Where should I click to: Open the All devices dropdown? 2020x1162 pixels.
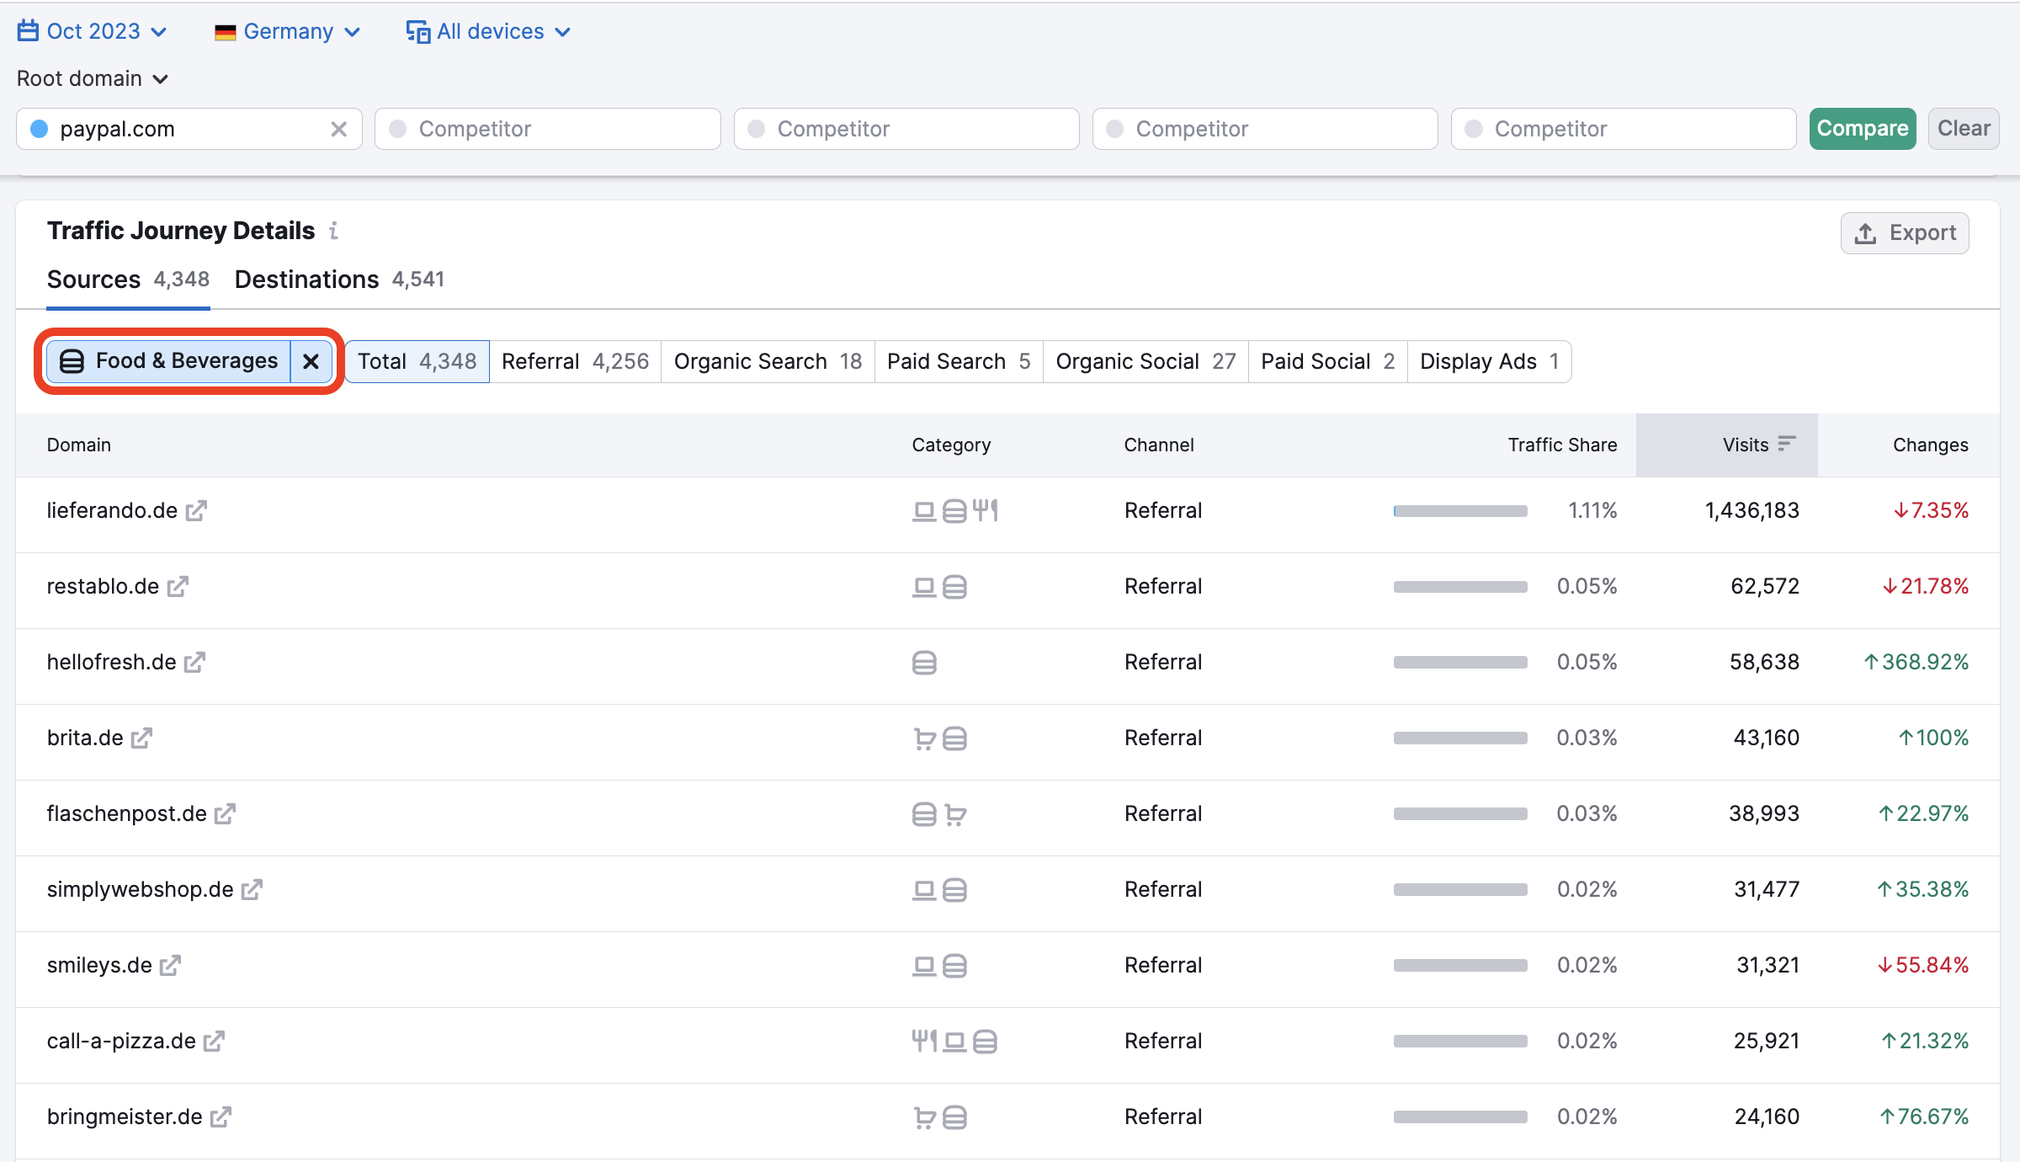[489, 31]
